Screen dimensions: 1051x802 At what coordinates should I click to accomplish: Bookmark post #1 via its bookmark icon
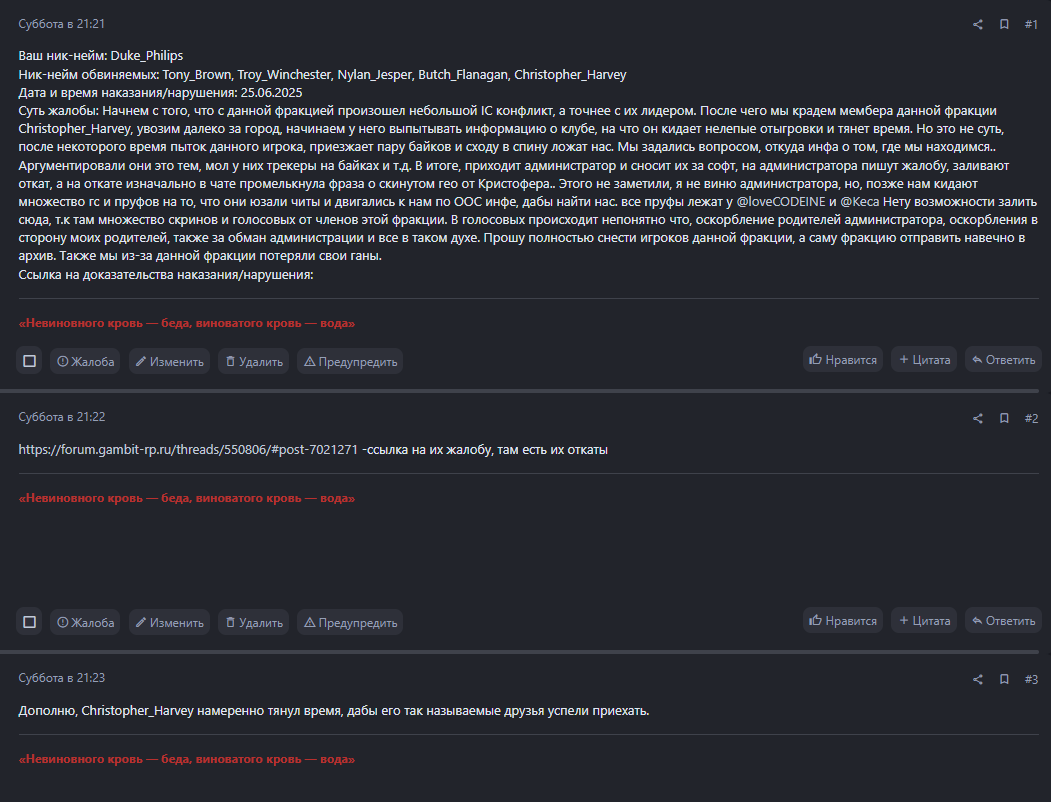tap(1004, 24)
